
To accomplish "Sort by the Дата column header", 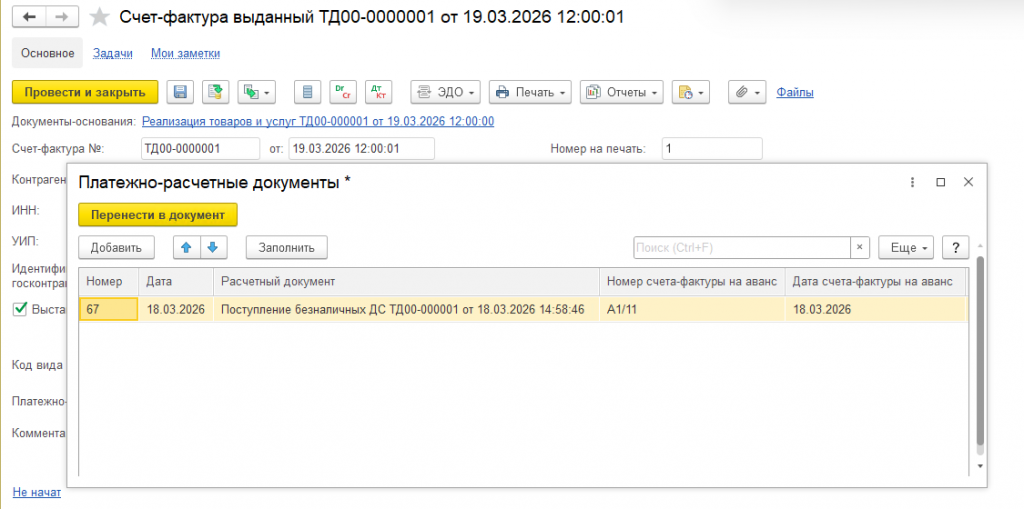I will (176, 281).
